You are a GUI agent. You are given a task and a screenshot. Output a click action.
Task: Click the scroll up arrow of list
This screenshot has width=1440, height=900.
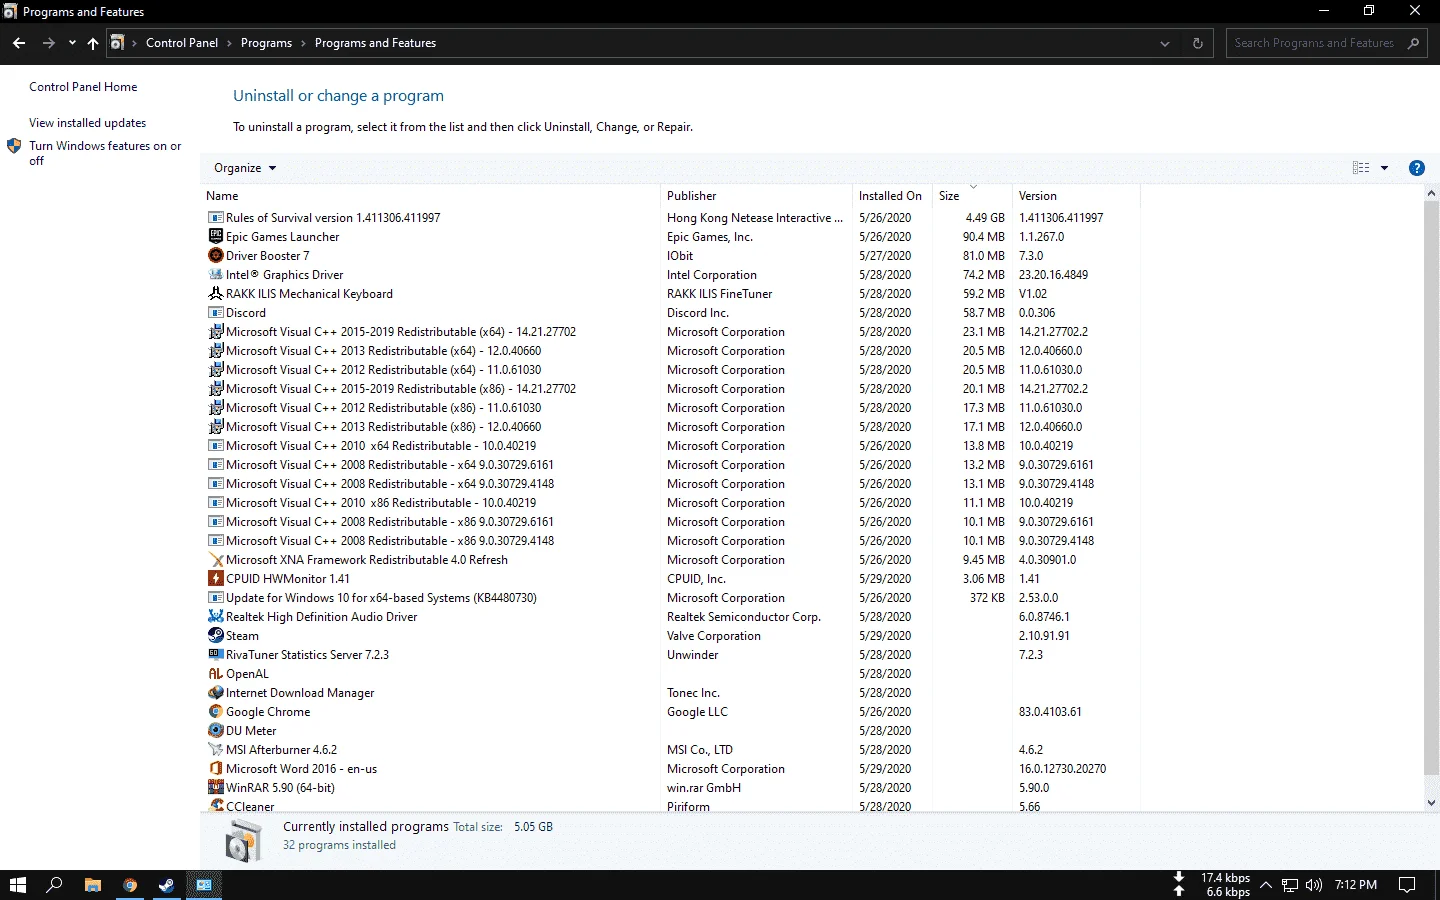tap(1431, 194)
